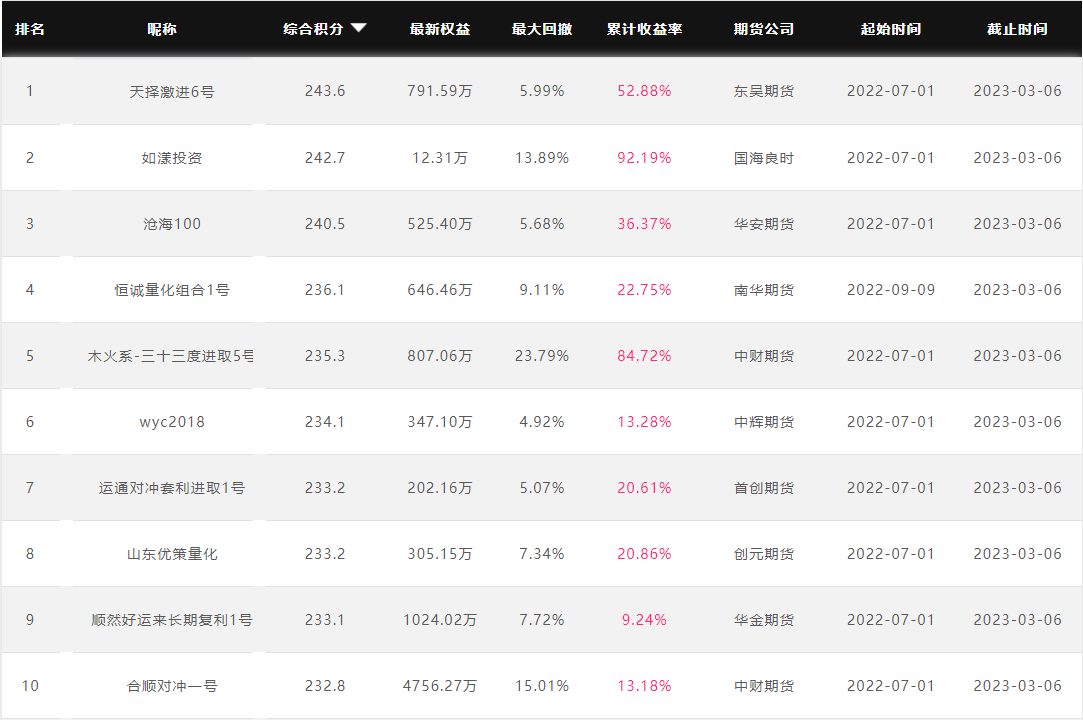Sort by the 综合积分 descending arrow
This screenshot has width=1083, height=720.
coord(358,28)
